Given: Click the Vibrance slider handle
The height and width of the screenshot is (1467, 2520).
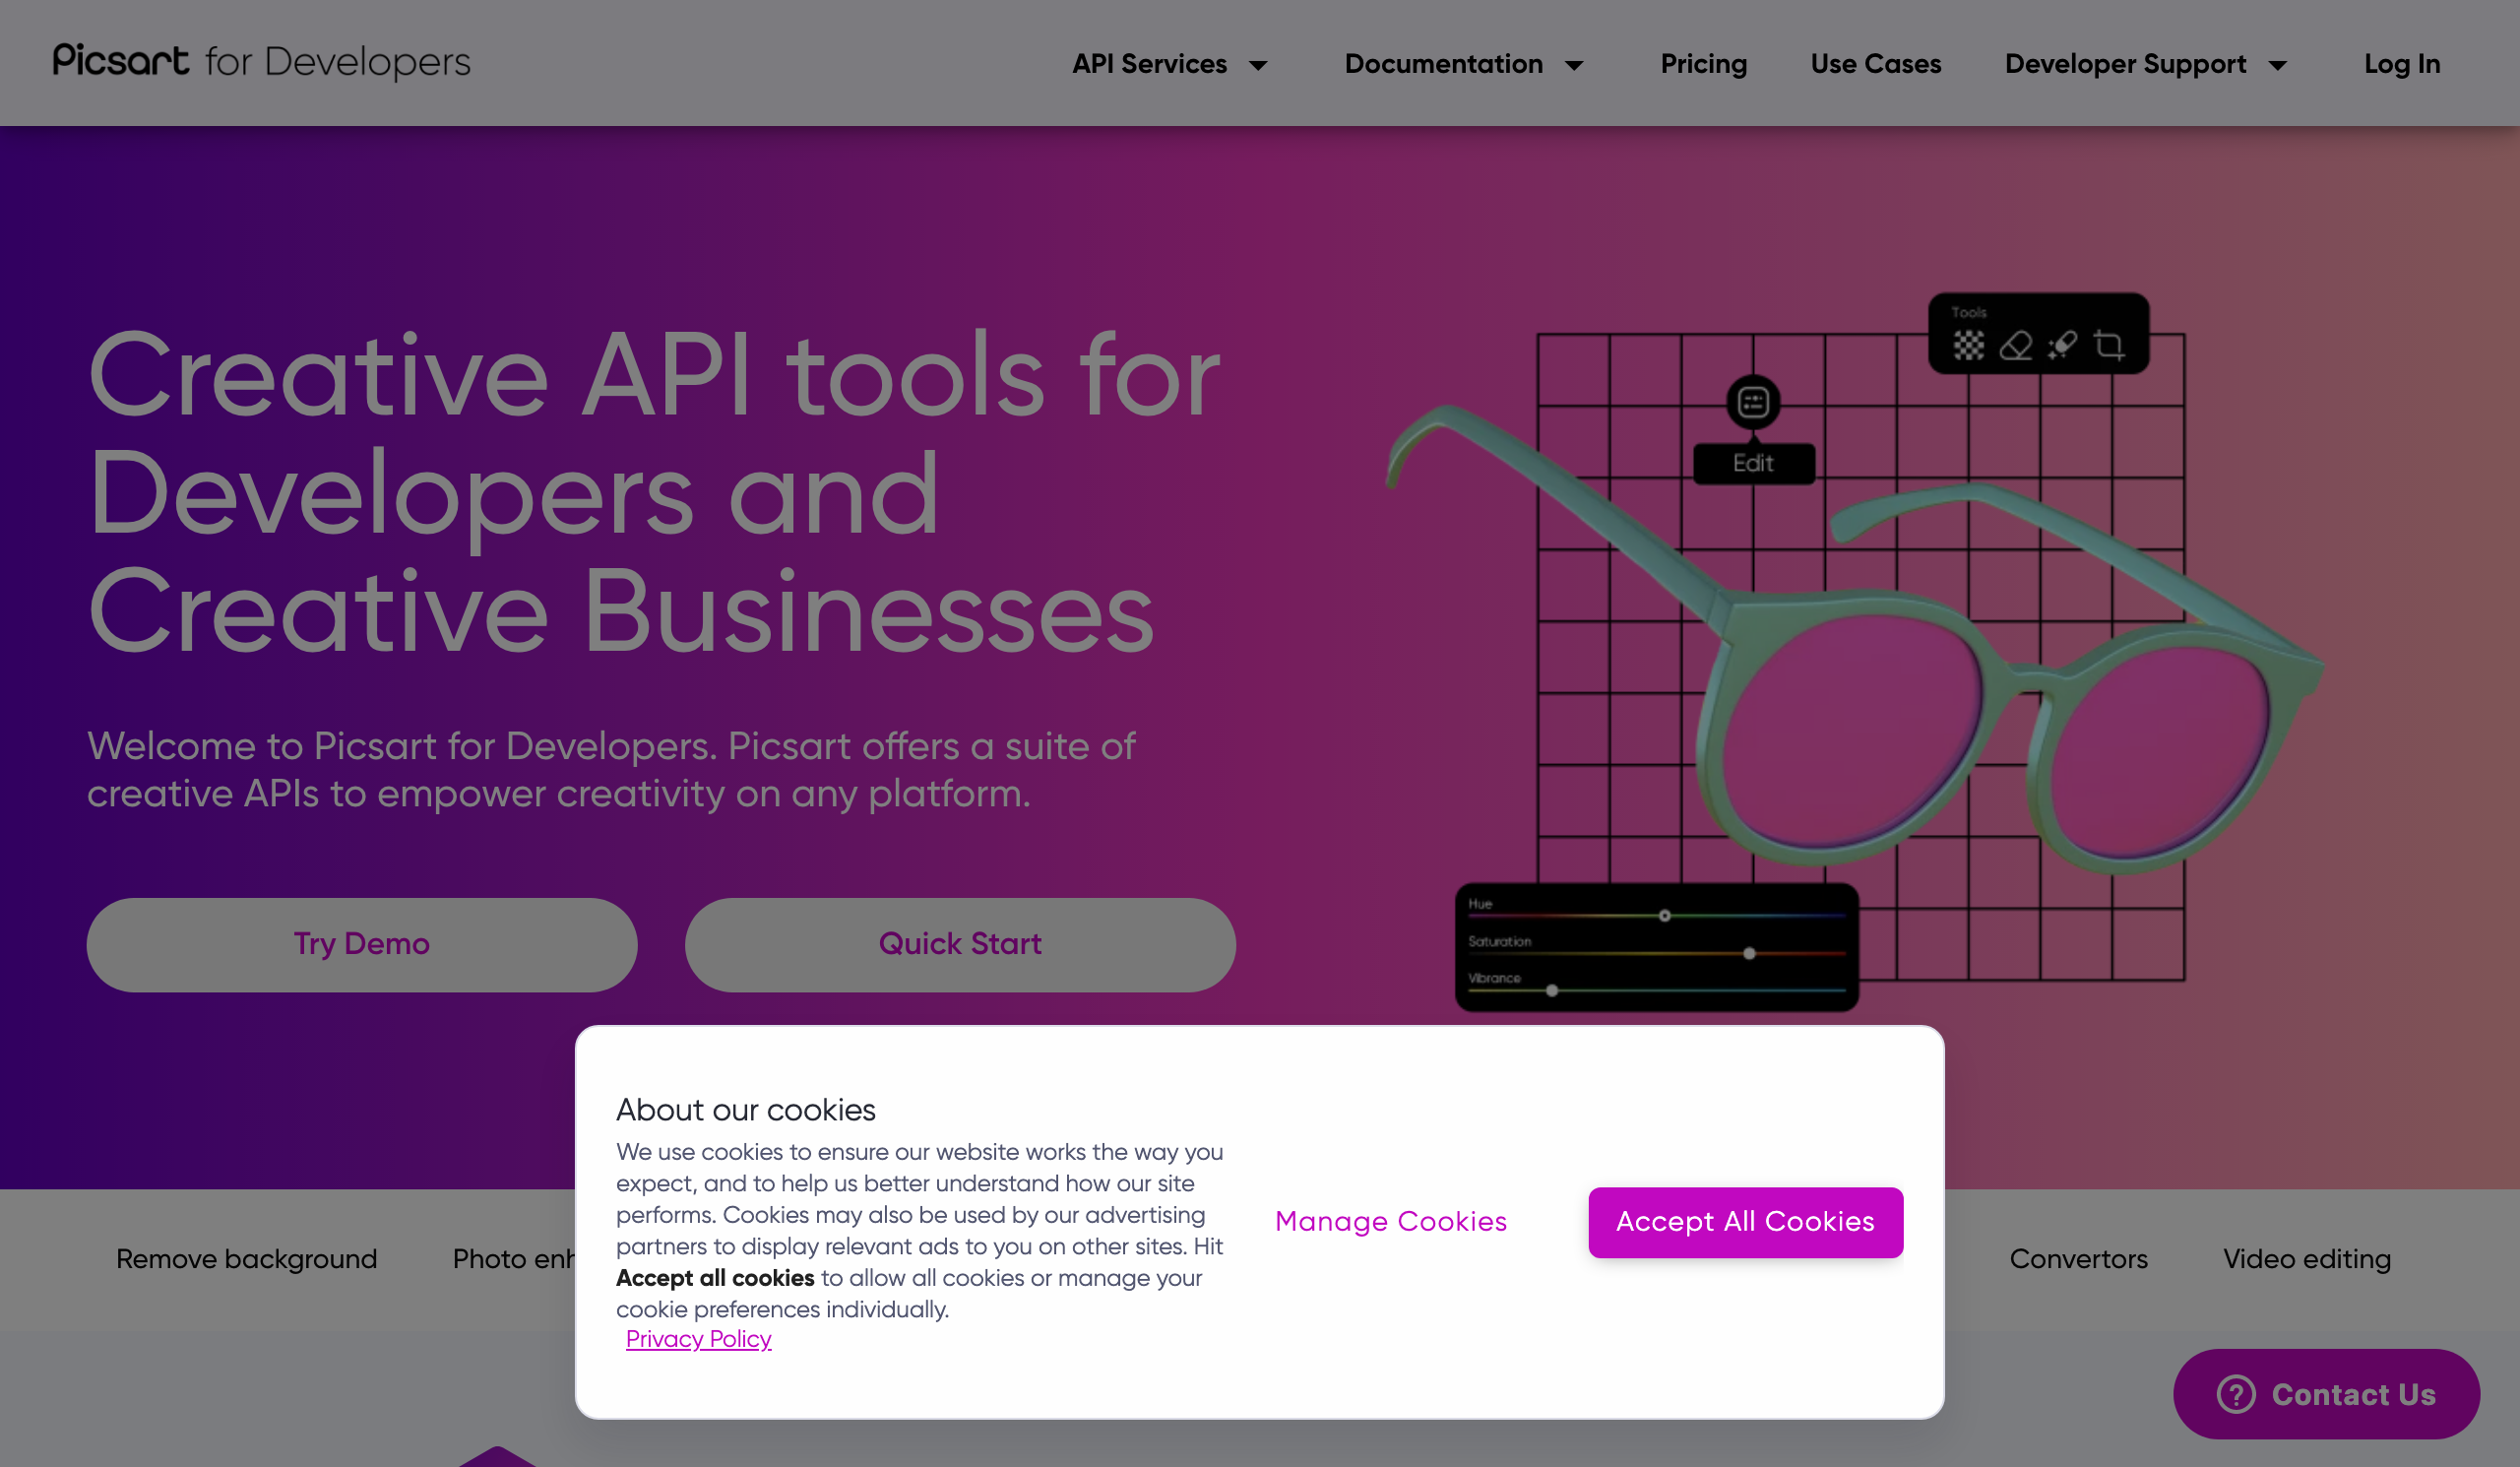Looking at the screenshot, I should [x=1551, y=991].
